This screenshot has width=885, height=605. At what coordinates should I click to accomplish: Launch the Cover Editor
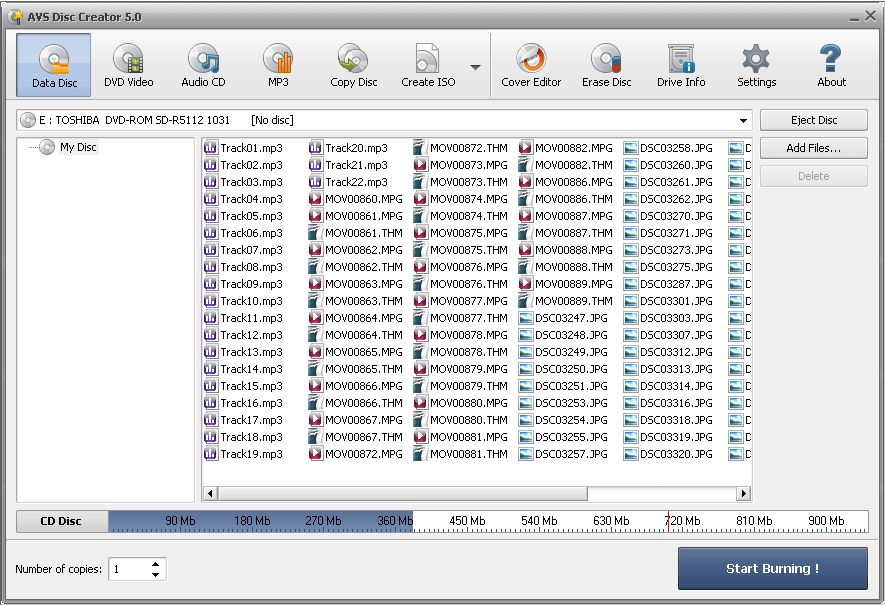click(531, 63)
